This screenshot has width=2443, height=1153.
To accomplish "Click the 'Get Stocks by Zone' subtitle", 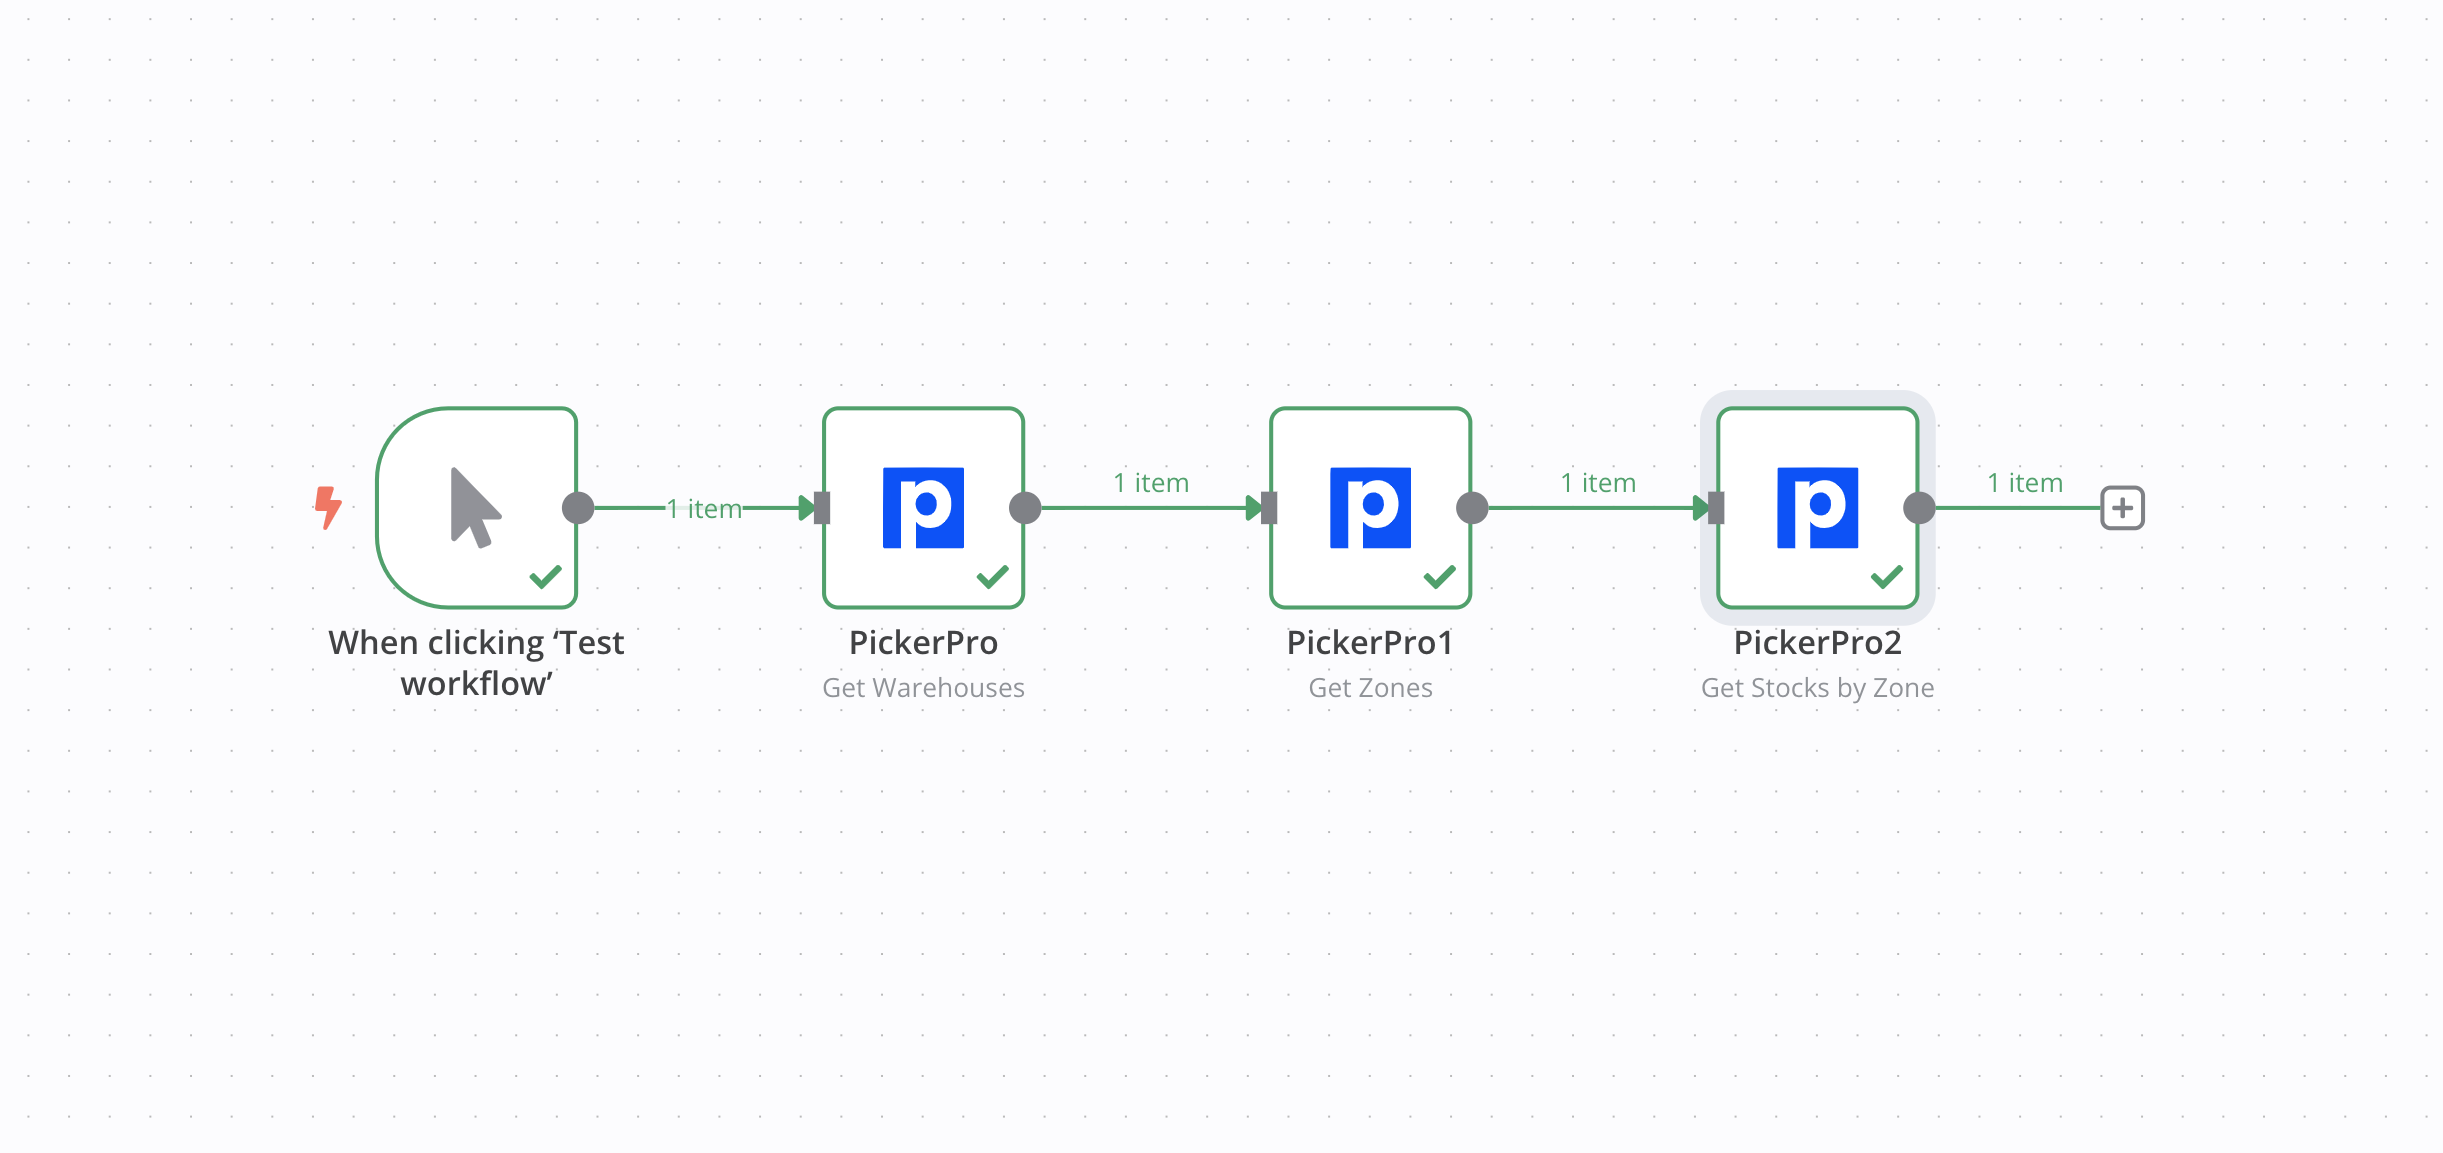I will 1817,688.
